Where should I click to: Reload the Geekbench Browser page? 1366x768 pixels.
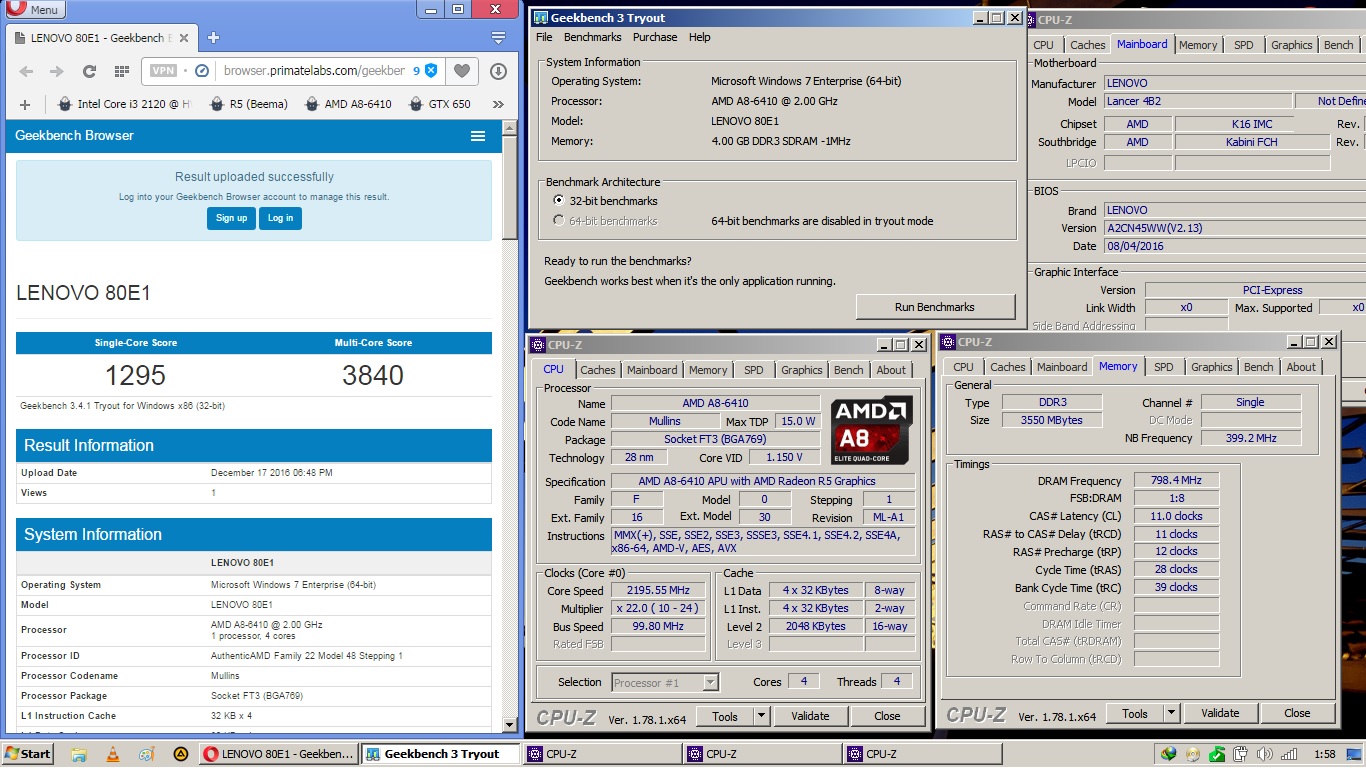89,71
